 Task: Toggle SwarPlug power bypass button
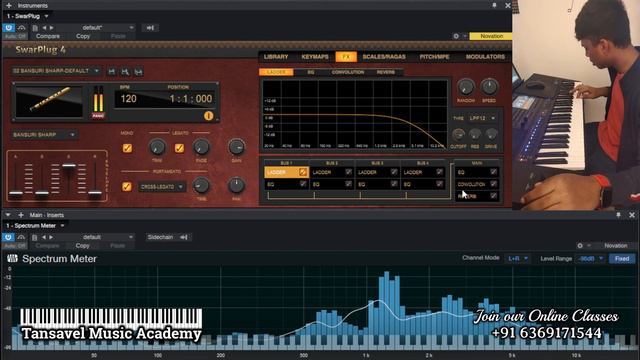(x=8, y=28)
